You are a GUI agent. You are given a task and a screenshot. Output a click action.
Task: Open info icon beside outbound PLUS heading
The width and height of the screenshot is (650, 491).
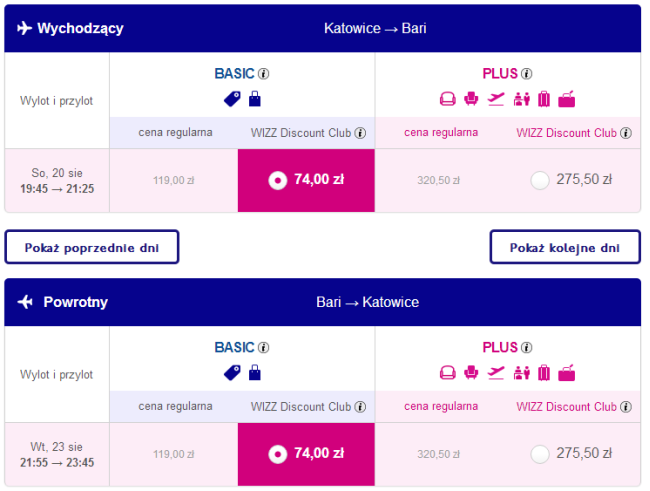pyautogui.click(x=527, y=74)
